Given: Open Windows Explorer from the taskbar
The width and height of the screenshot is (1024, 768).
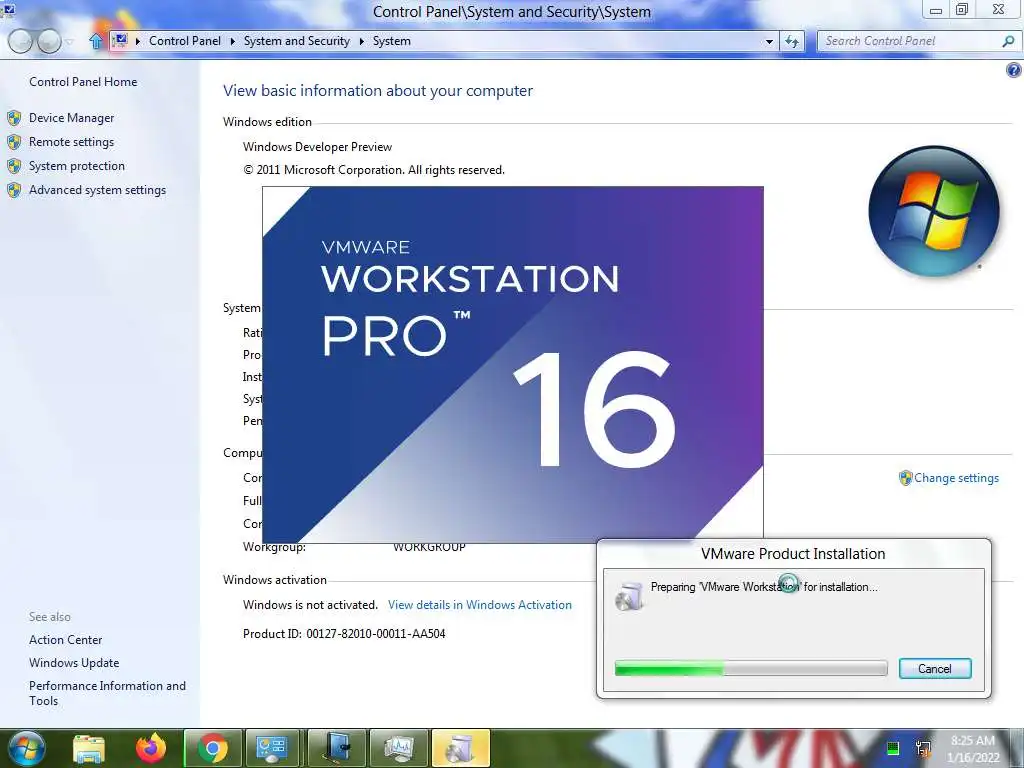Looking at the screenshot, I should (89, 748).
